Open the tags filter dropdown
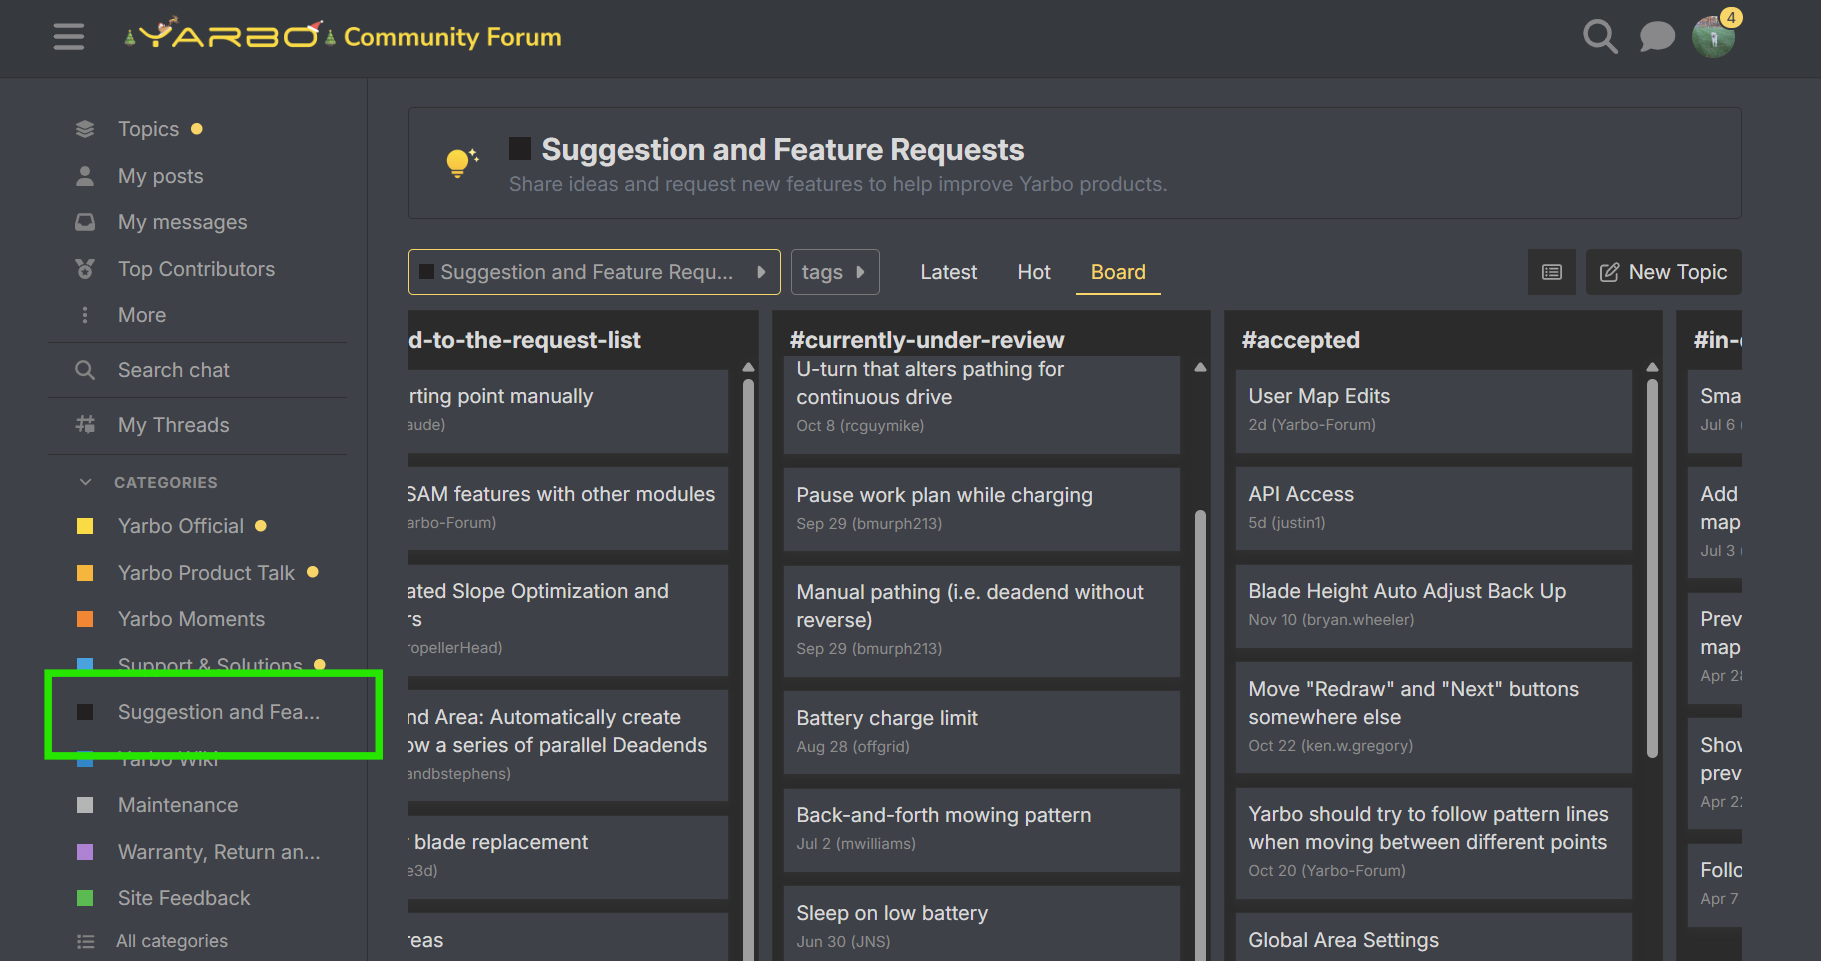This screenshot has width=1821, height=961. [x=834, y=272]
